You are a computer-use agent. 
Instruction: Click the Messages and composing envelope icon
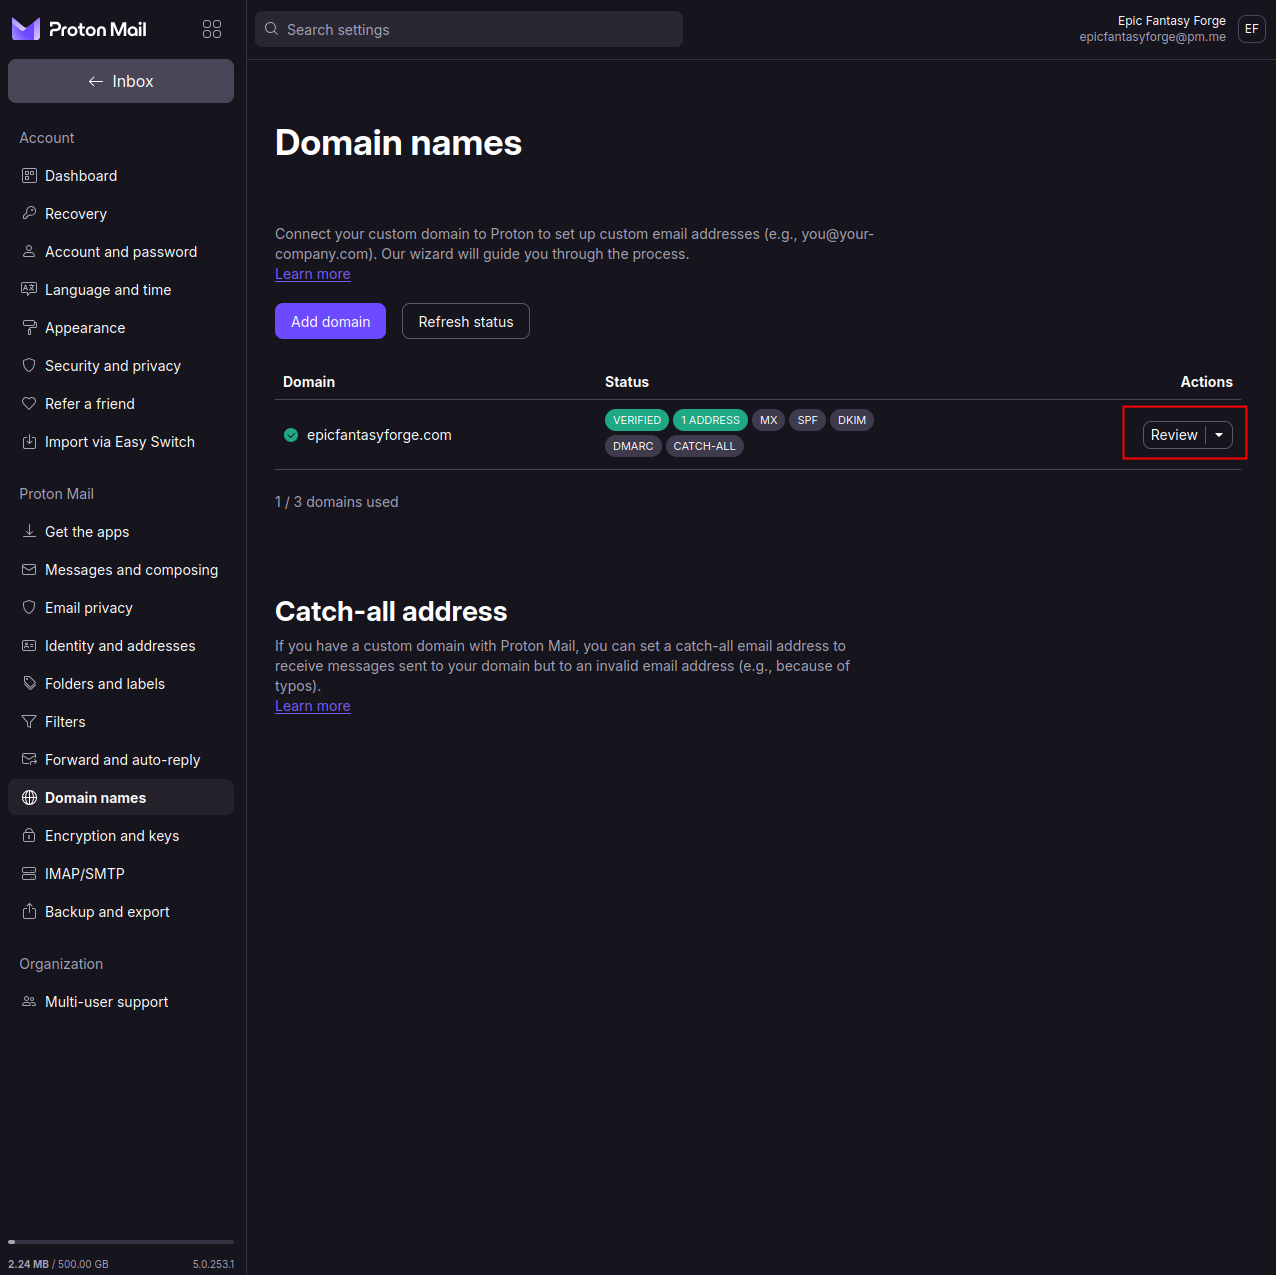(x=29, y=570)
